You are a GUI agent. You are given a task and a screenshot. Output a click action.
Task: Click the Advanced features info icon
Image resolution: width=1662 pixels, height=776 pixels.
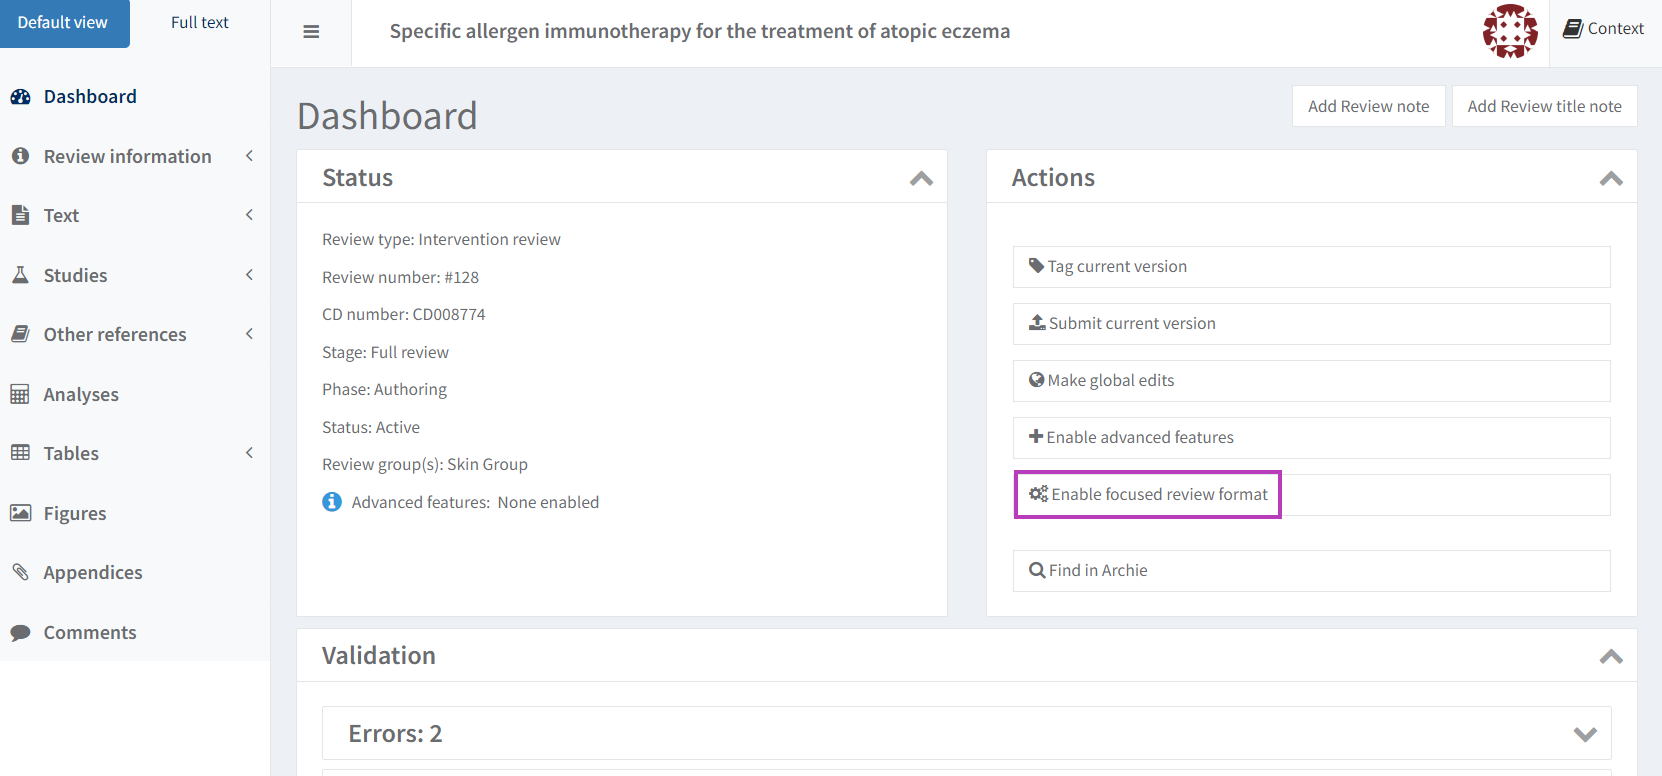tap(332, 502)
